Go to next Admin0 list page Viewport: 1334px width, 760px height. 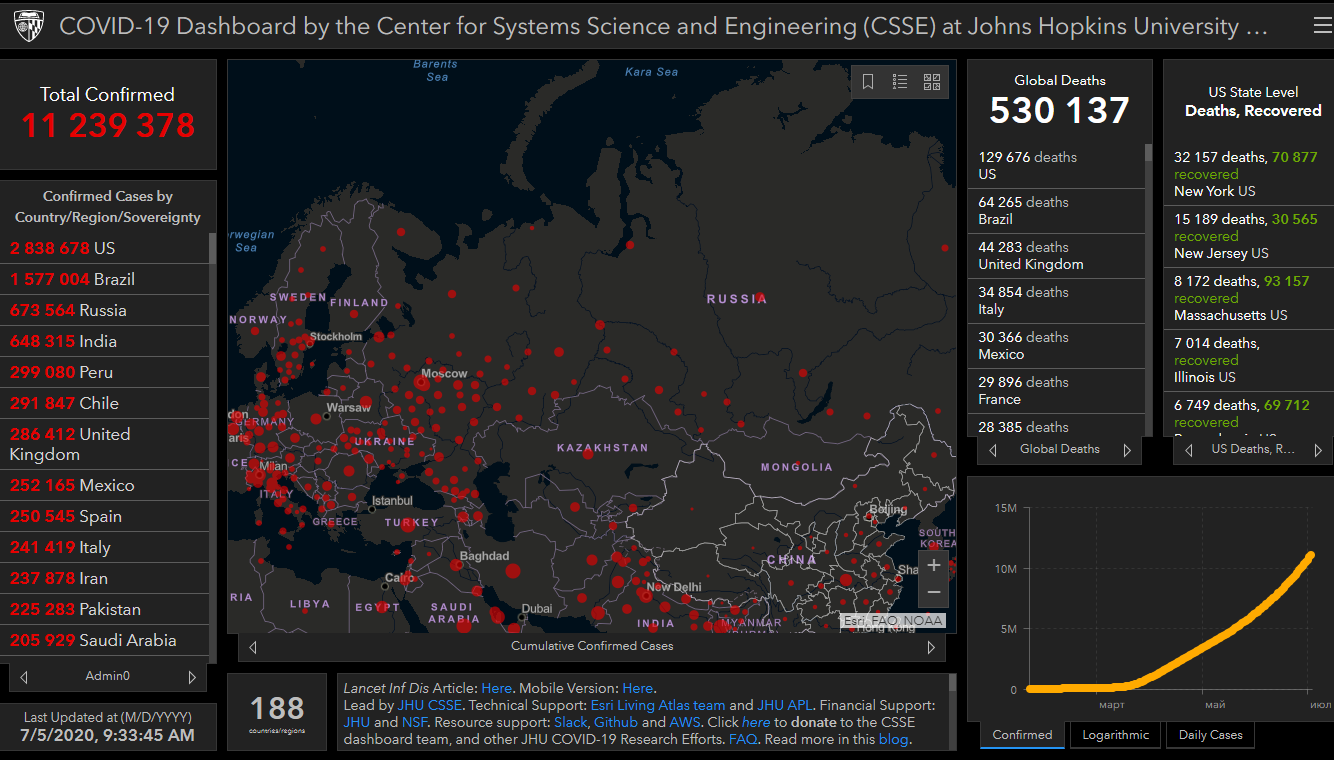[192, 677]
